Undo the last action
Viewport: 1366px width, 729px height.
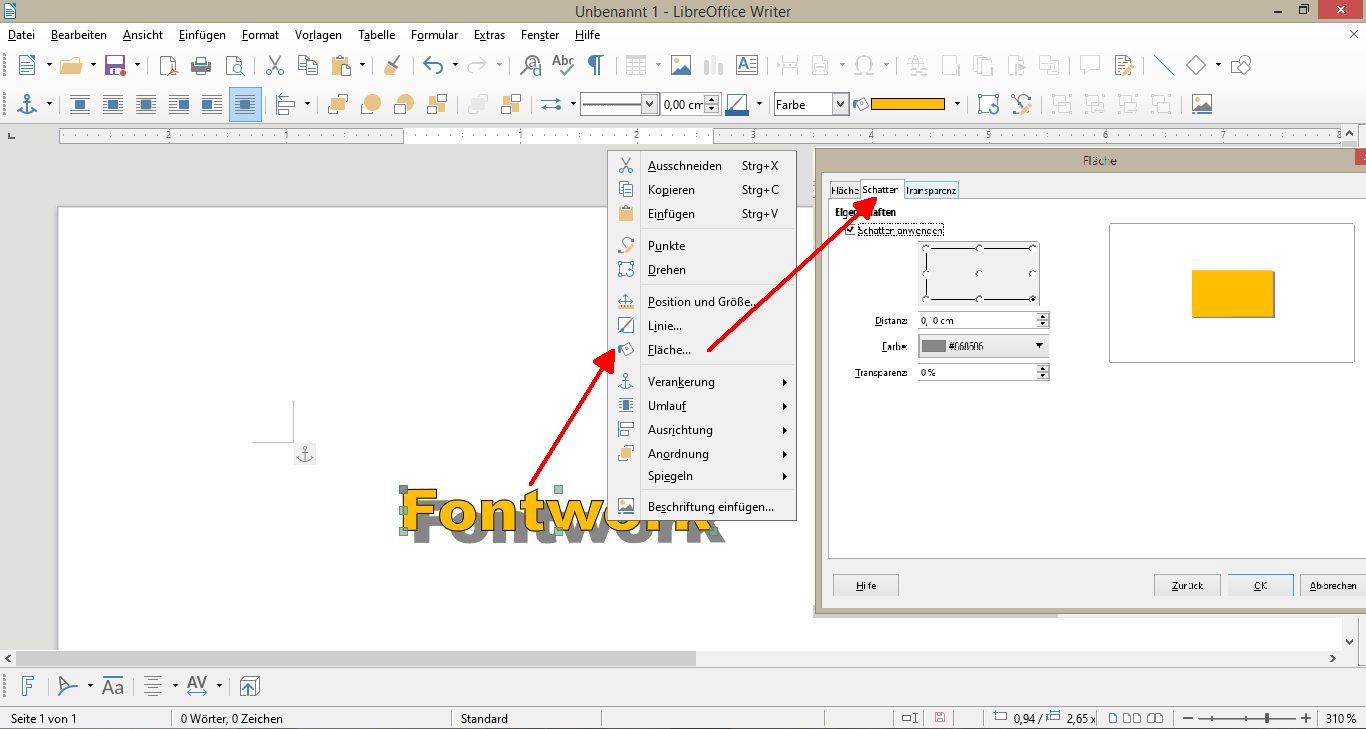click(433, 66)
